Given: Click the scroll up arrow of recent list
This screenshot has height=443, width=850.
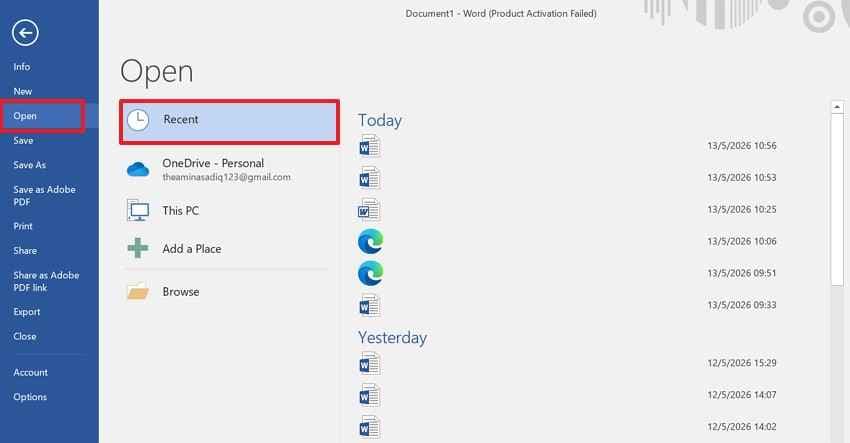Looking at the screenshot, I should pos(837,107).
